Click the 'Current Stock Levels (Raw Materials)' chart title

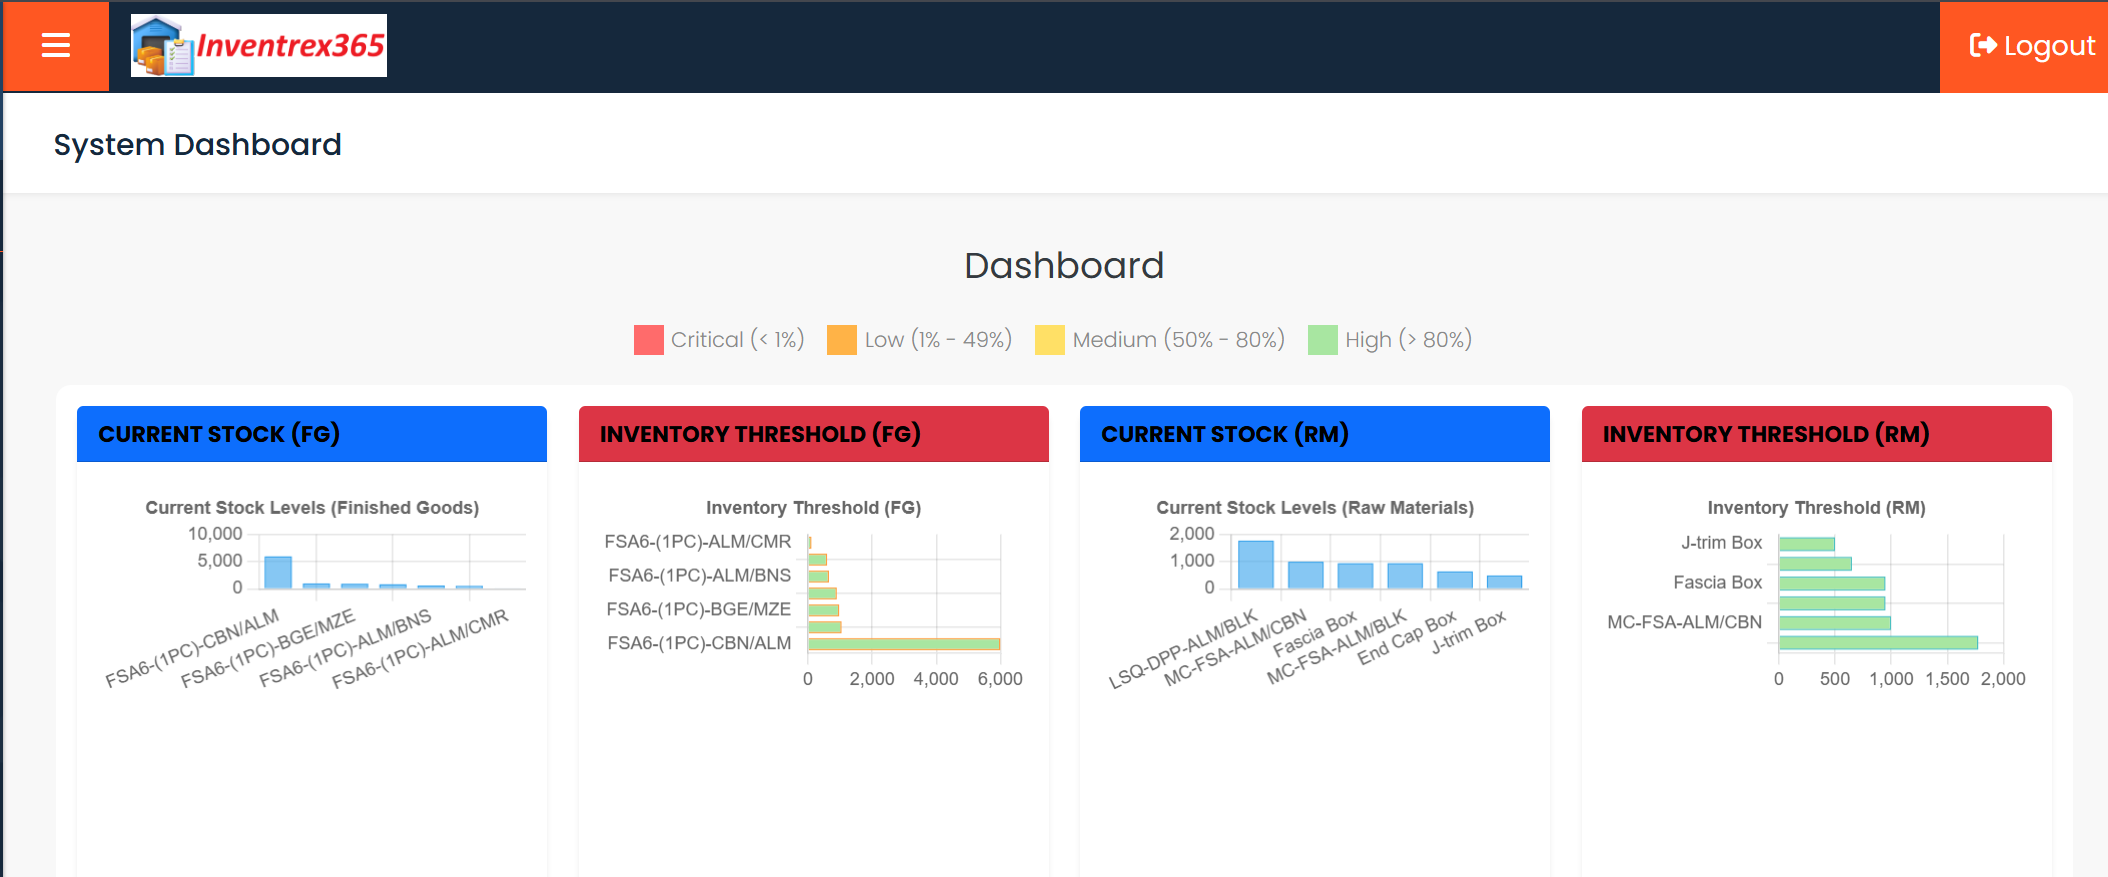(1315, 508)
